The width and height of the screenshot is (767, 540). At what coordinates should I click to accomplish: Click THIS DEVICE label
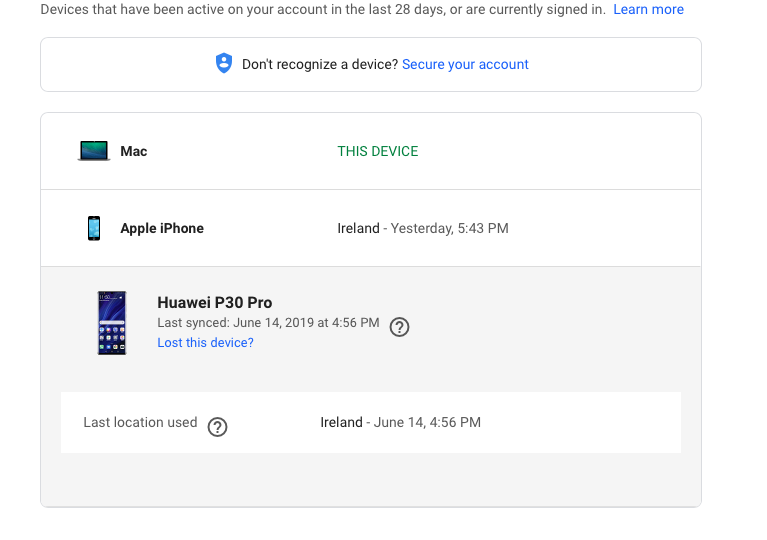(x=378, y=151)
